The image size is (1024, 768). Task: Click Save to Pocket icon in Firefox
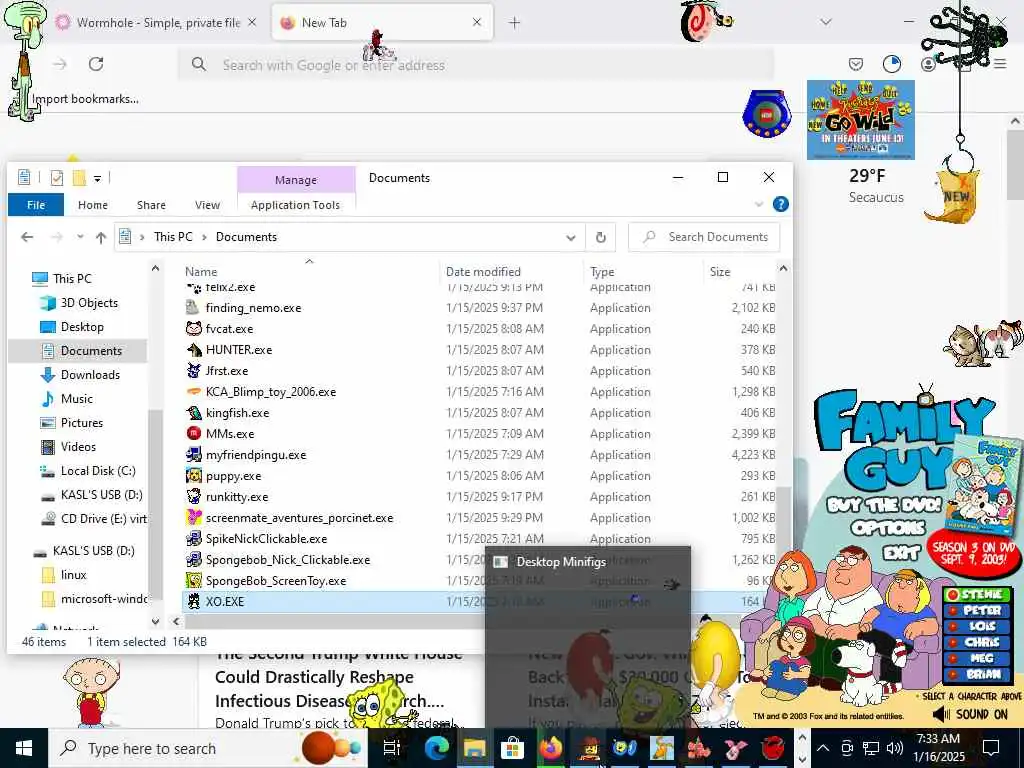click(856, 64)
